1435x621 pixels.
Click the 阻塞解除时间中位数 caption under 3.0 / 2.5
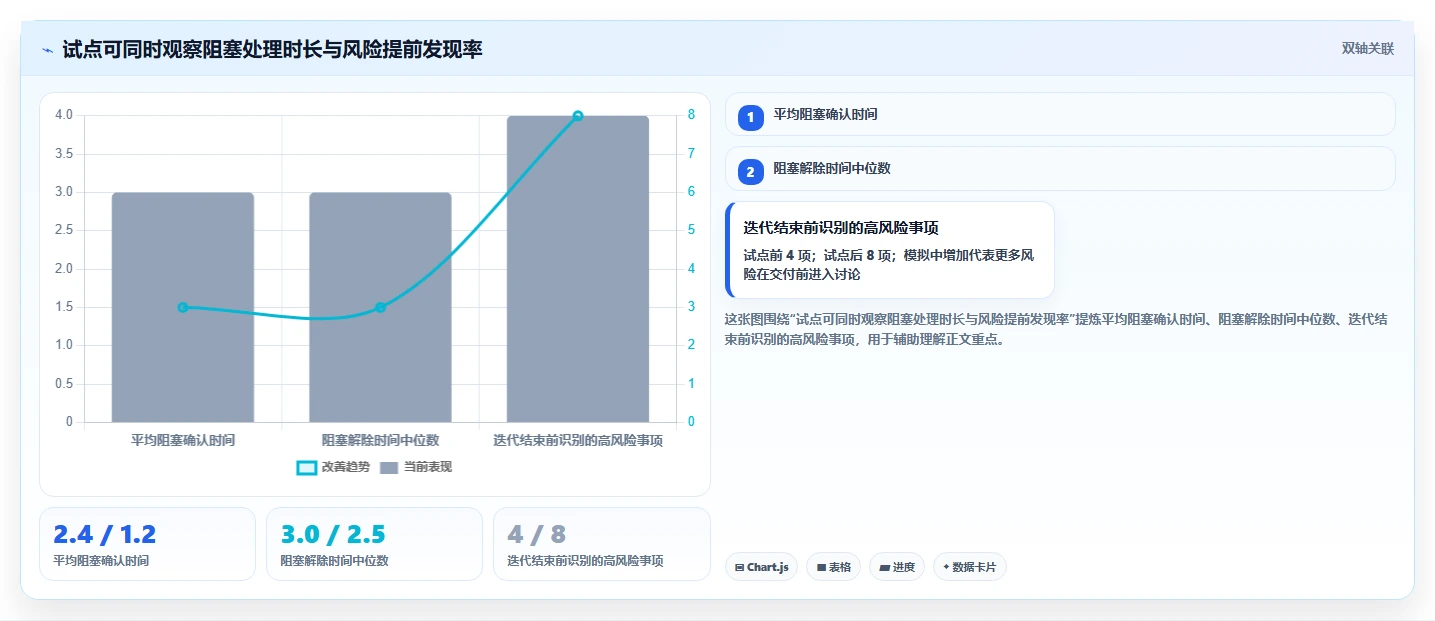(334, 561)
